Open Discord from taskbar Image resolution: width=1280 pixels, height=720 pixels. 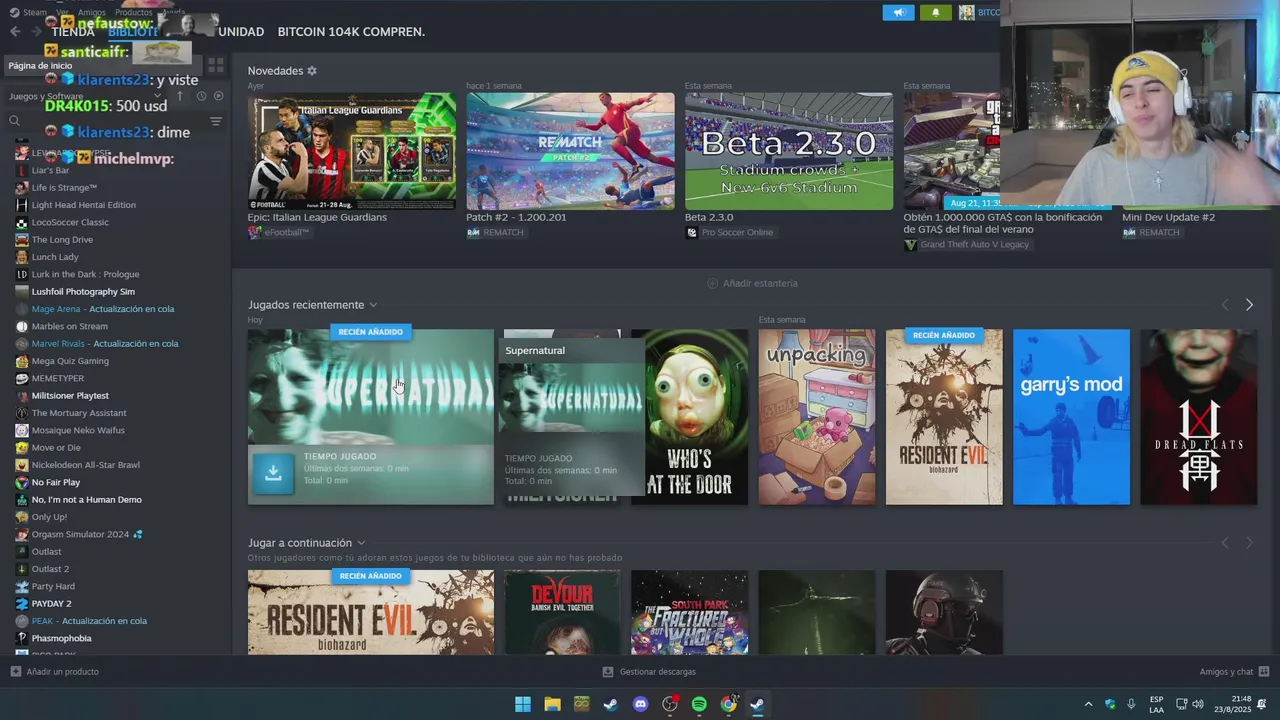[x=640, y=704]
